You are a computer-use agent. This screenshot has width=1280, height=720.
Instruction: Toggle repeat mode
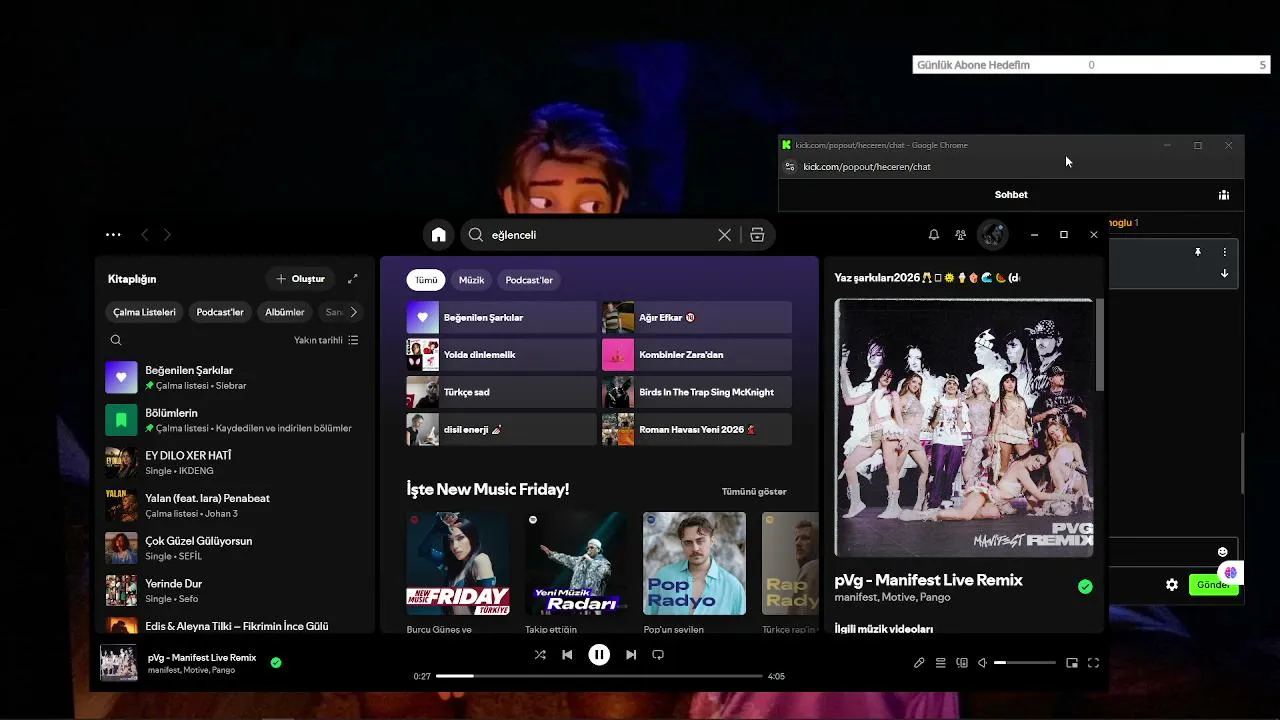(x=658, y=655)
